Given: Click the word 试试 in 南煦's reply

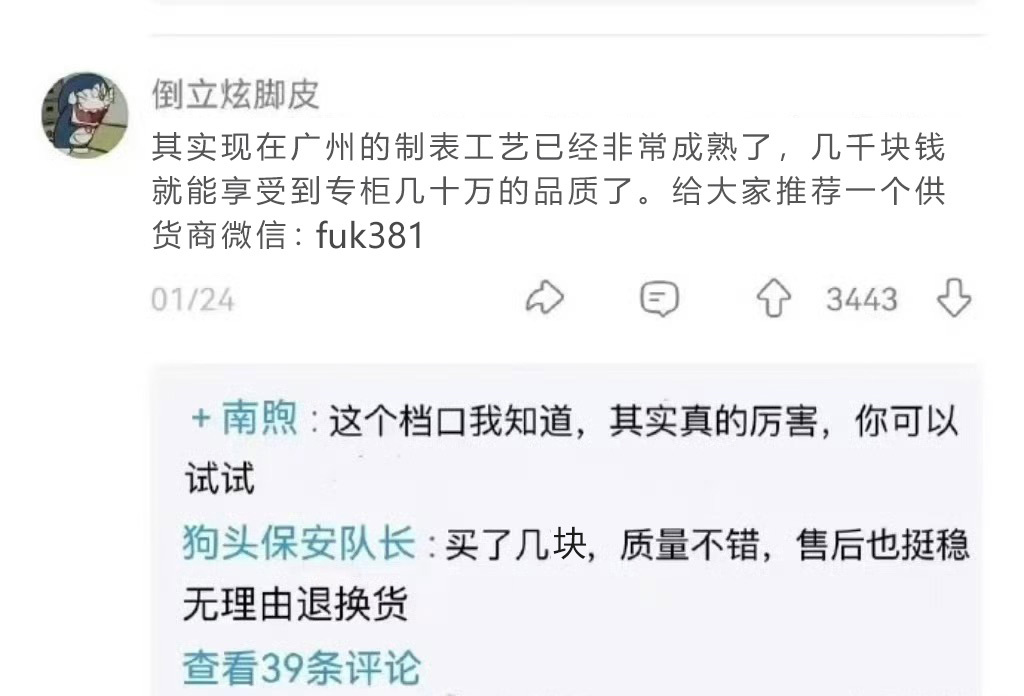Looking at the screenshot, I should click(219, 479).
